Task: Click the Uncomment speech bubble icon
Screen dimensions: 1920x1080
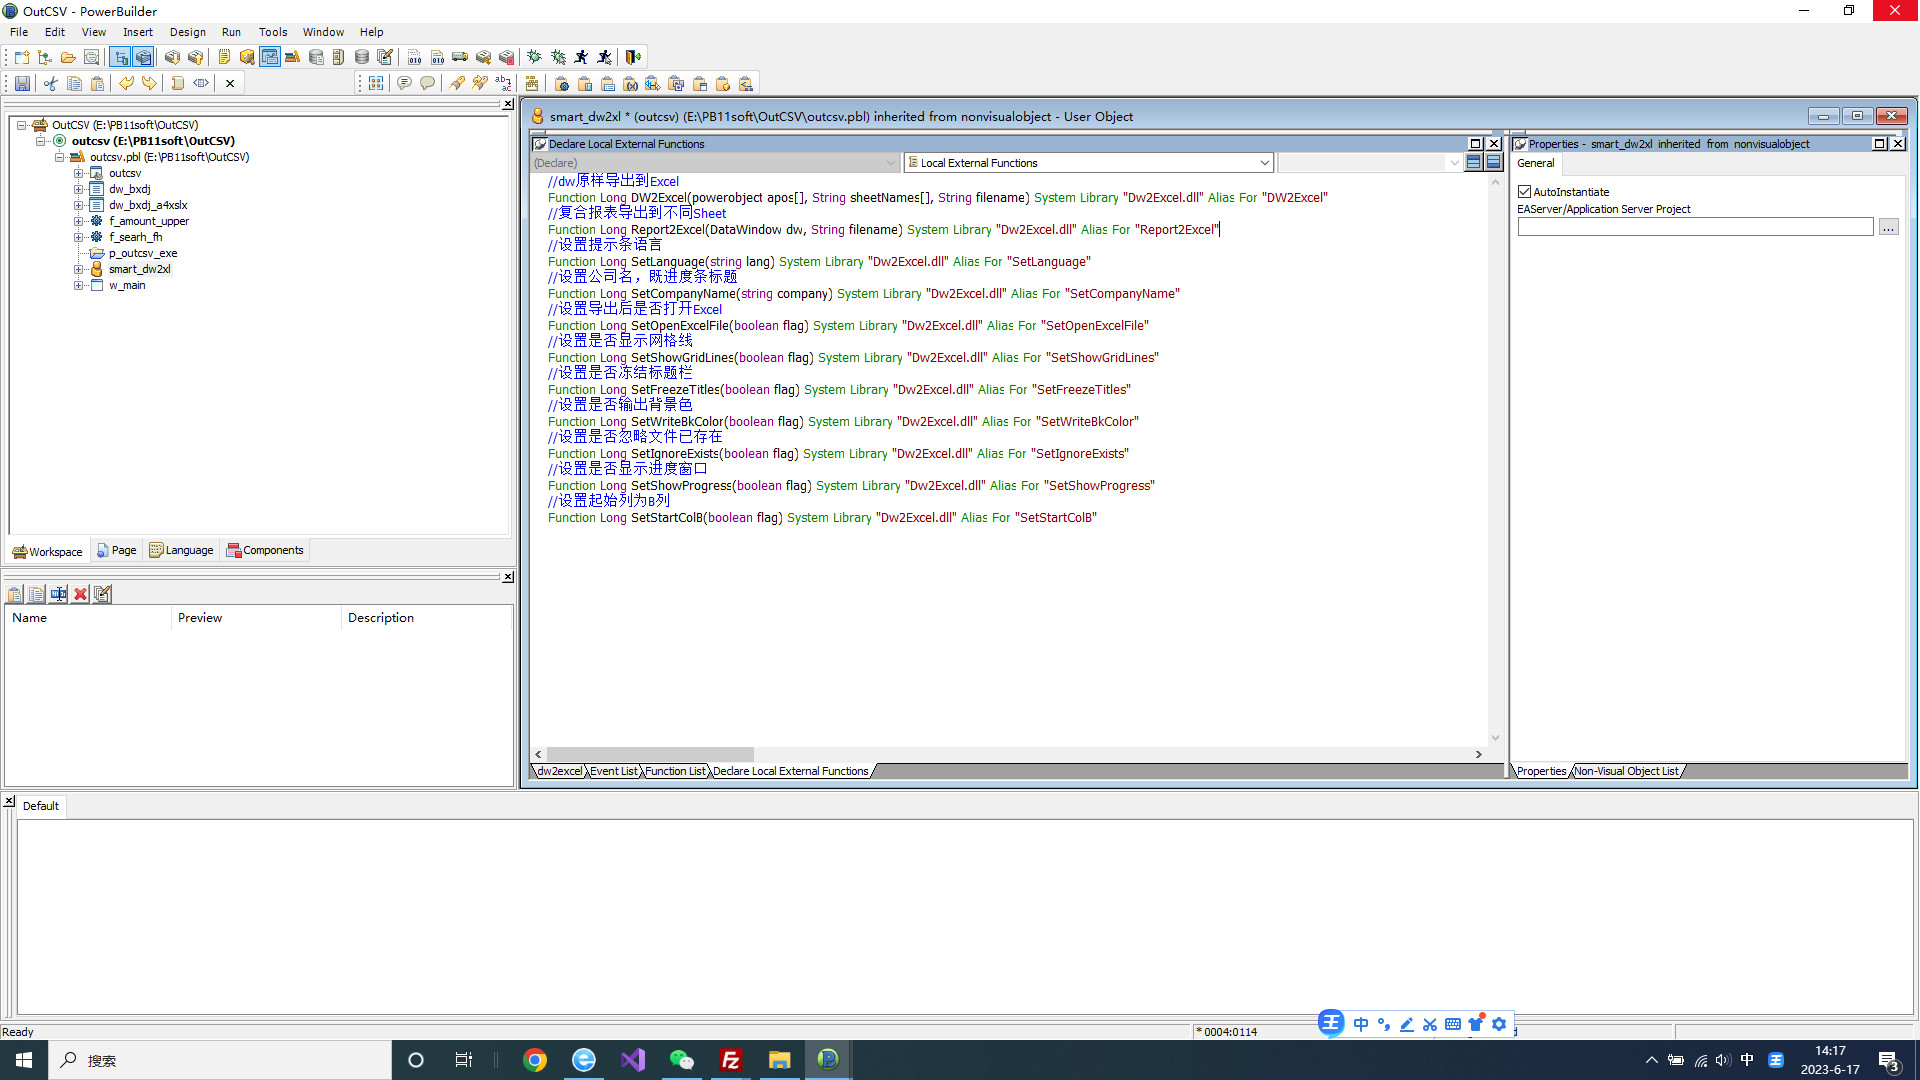Action: pos(427,83)
